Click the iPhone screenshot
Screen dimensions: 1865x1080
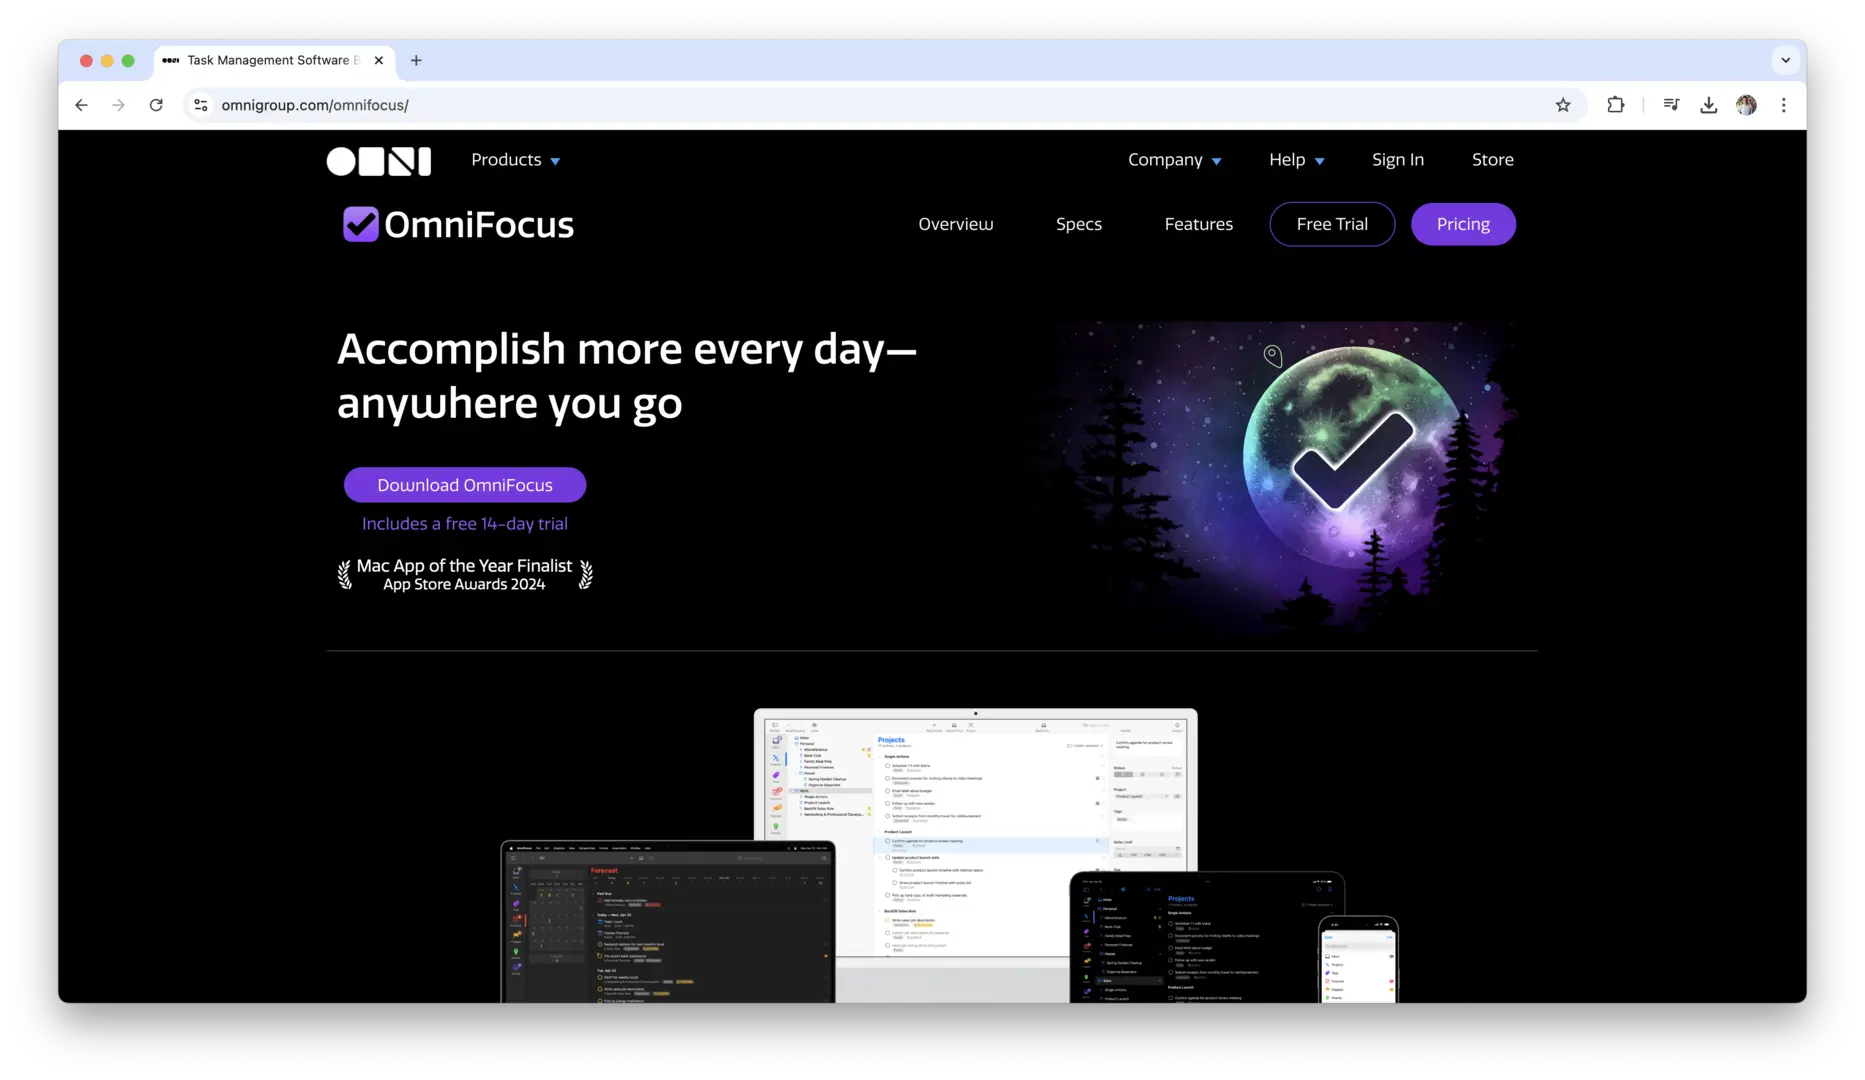pyautogui.click(x=1358, y=960)
